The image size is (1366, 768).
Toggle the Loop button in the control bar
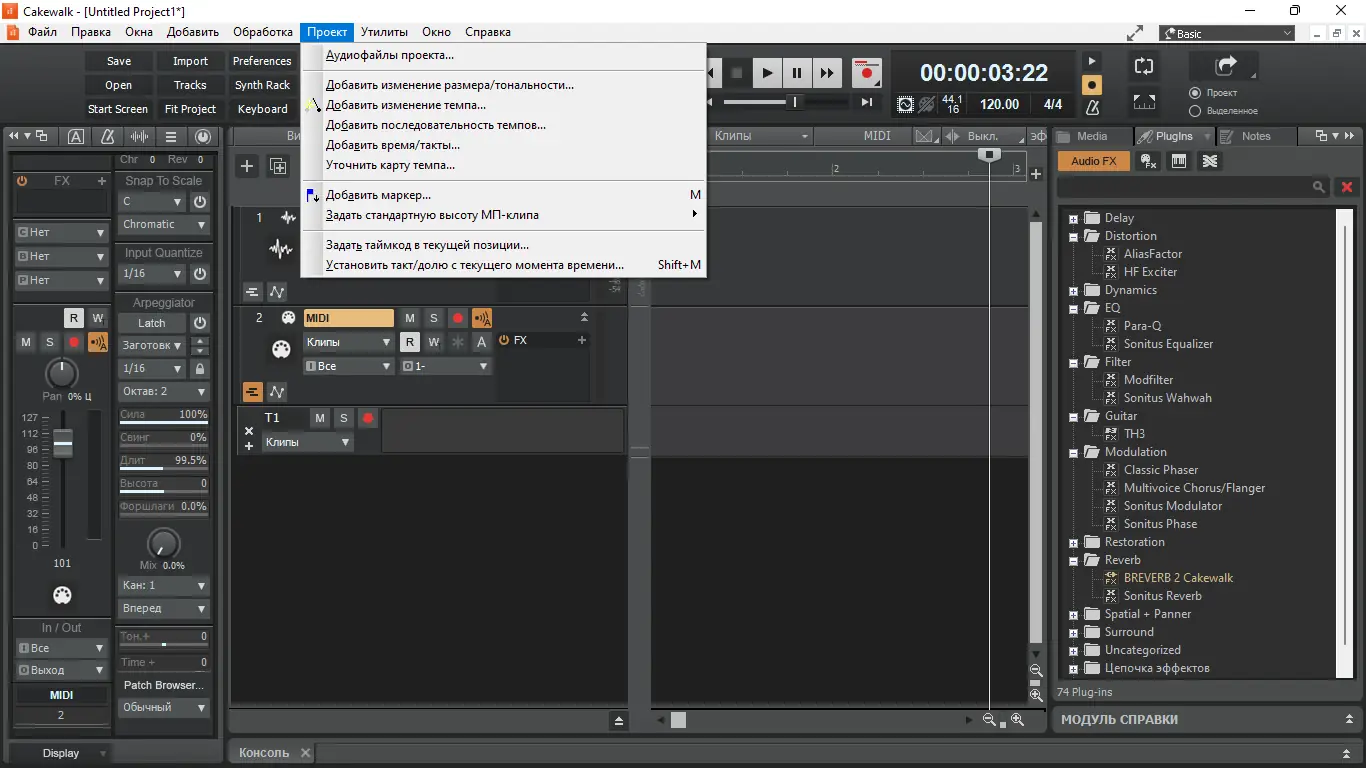1143,66
